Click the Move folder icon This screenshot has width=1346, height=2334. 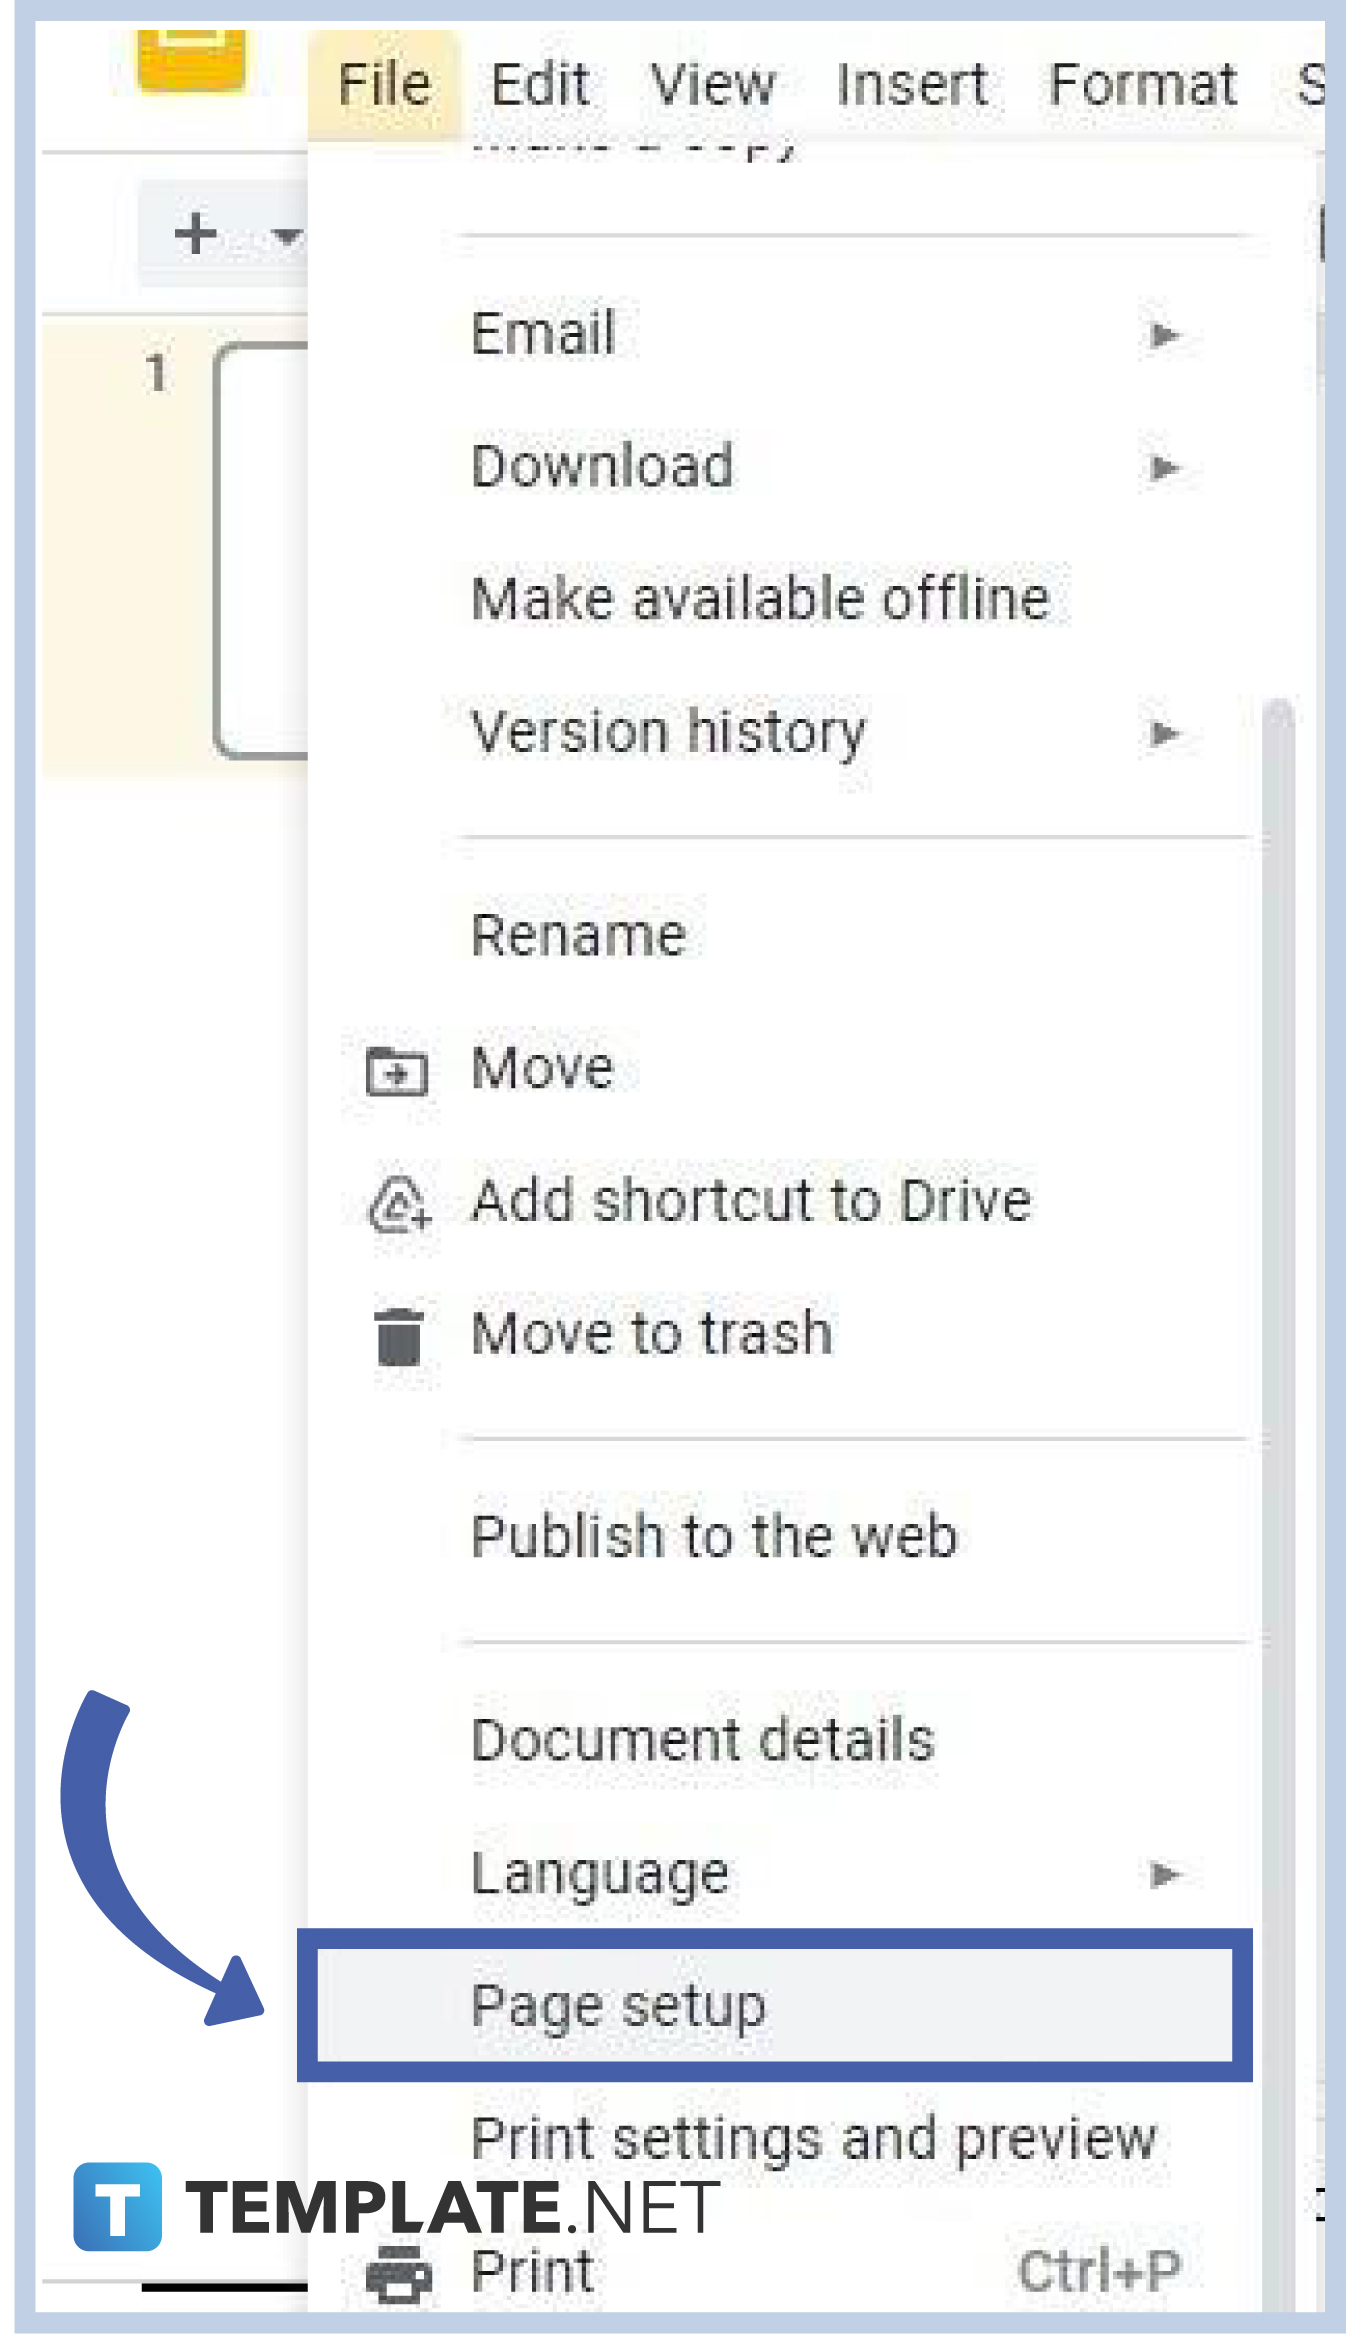pyautogui.click(x=398, y=1068)
